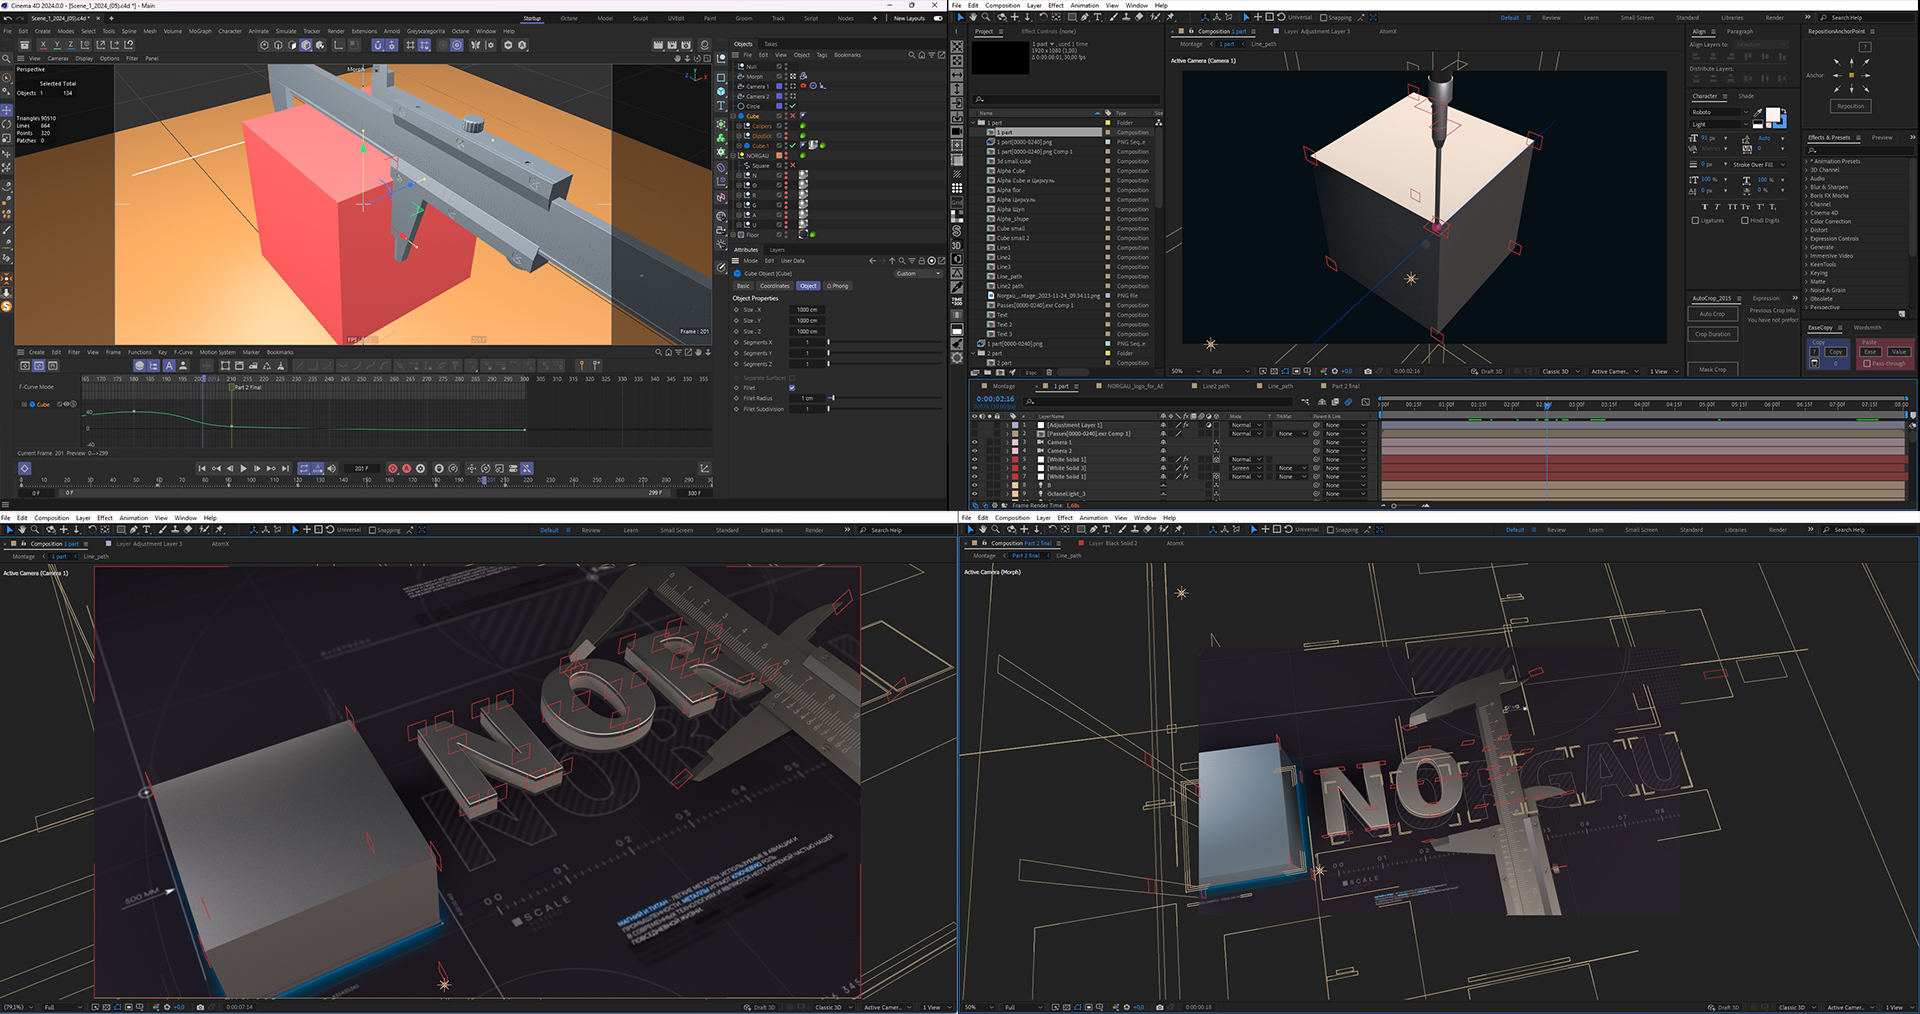Click the up arrow anchor in RepositionAnchorPoint

(1851, 61)
